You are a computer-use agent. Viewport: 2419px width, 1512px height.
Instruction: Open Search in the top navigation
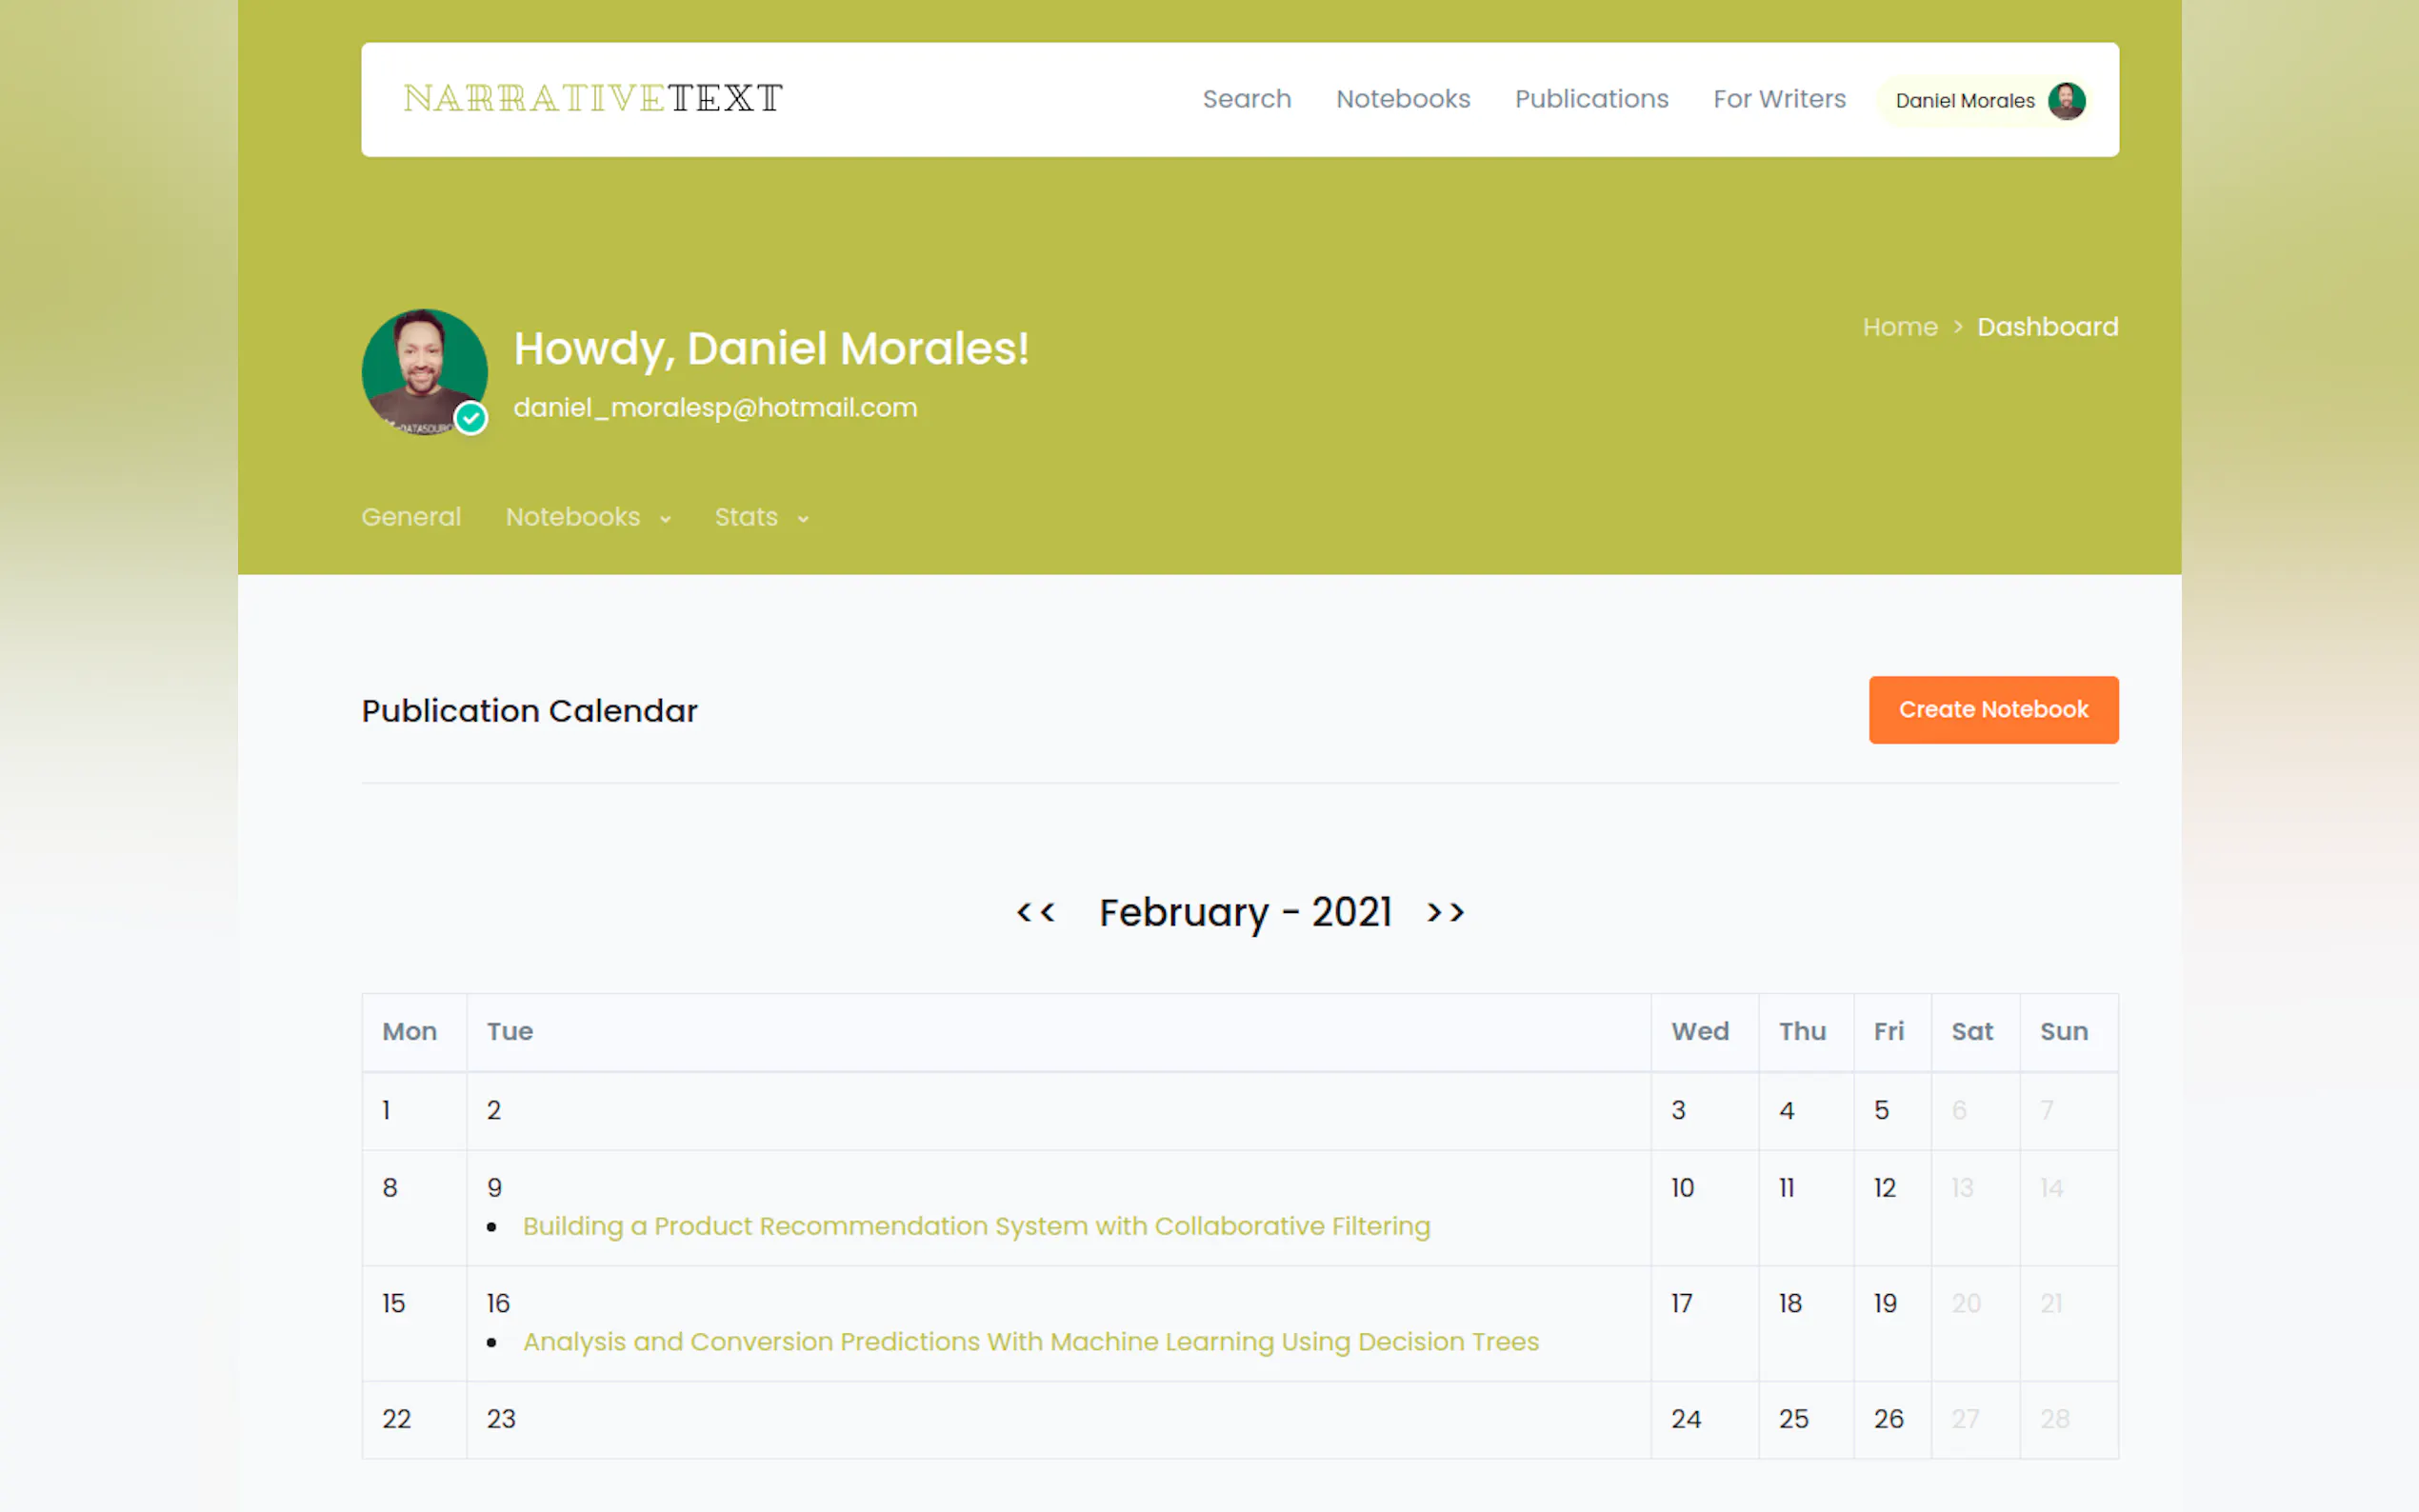[x=1246, y=99]
